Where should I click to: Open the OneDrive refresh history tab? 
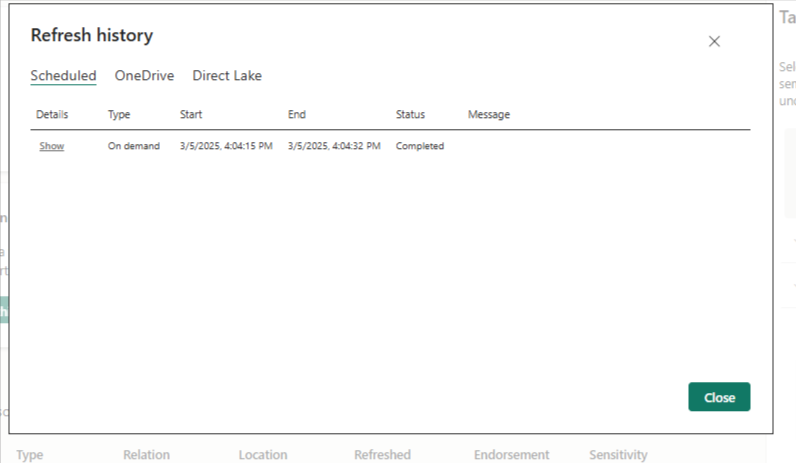[x=144, y=76]
